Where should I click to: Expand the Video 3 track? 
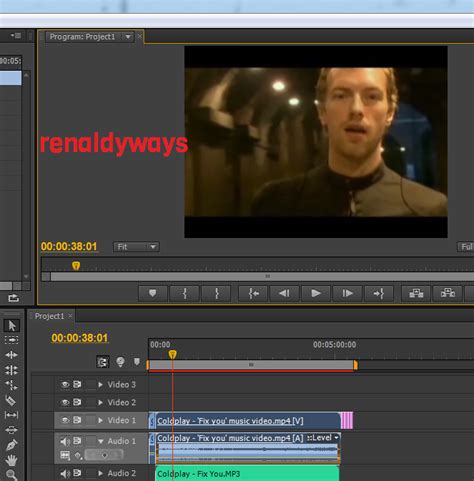tap(100, 385)
